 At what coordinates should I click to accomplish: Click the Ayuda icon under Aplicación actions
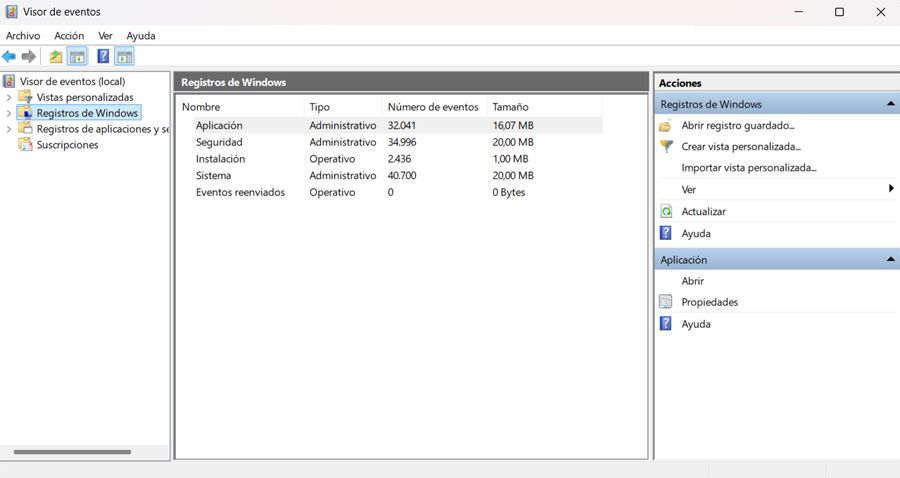[x=666, y=323]
